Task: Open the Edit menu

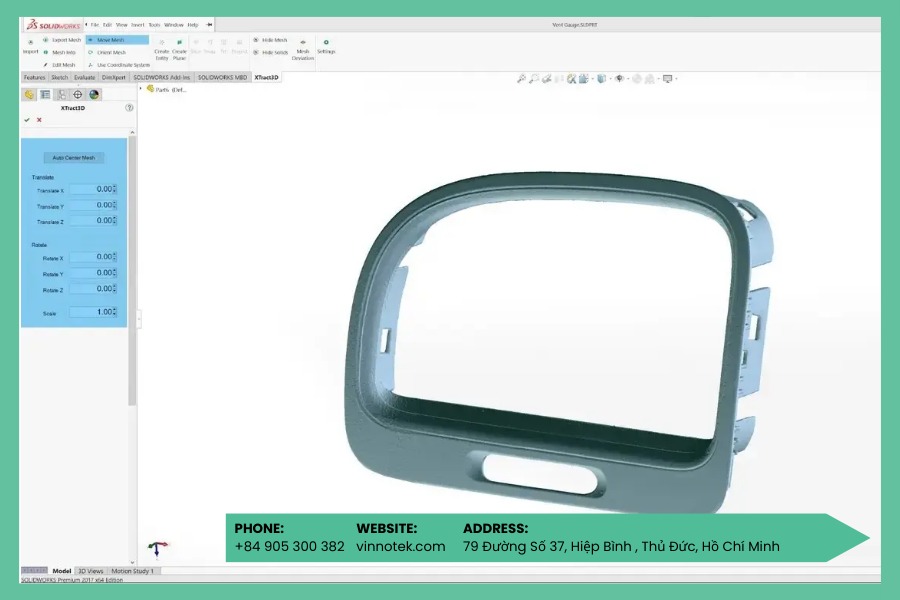Action: click(x=107, y=25)
